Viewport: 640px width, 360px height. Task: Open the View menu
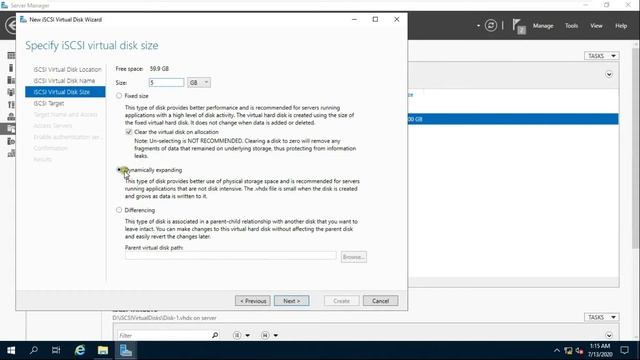[596, 26]
